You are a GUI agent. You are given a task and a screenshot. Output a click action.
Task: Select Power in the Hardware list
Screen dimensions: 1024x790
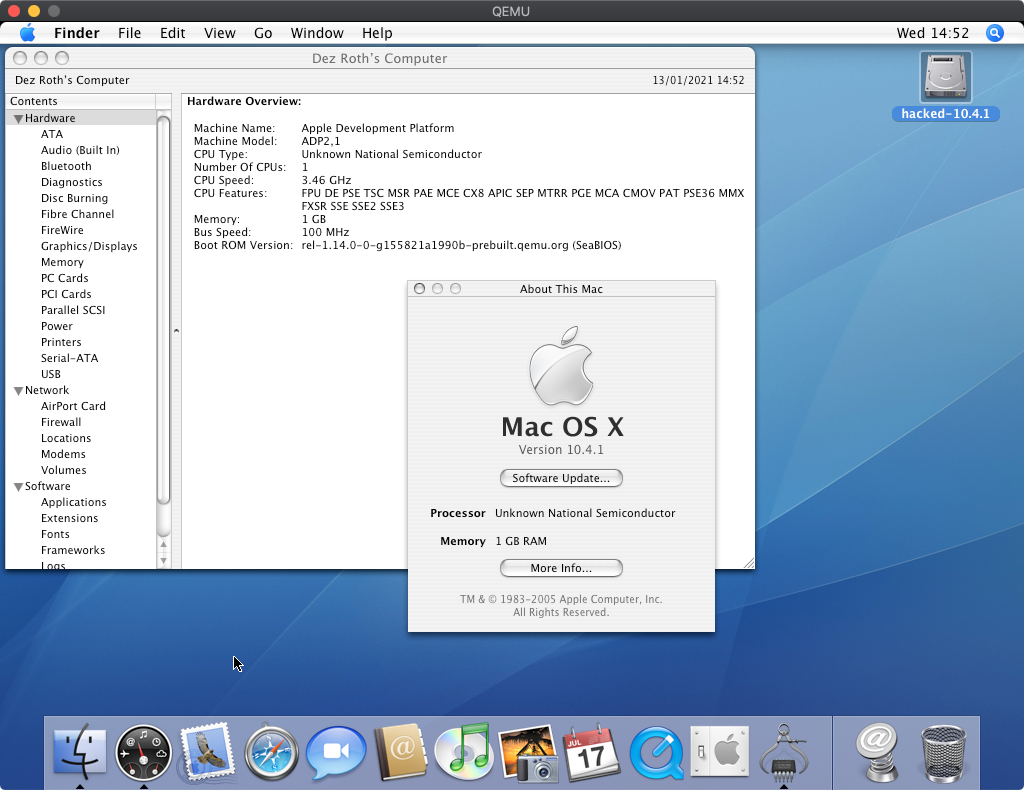(x=57, y=326)
